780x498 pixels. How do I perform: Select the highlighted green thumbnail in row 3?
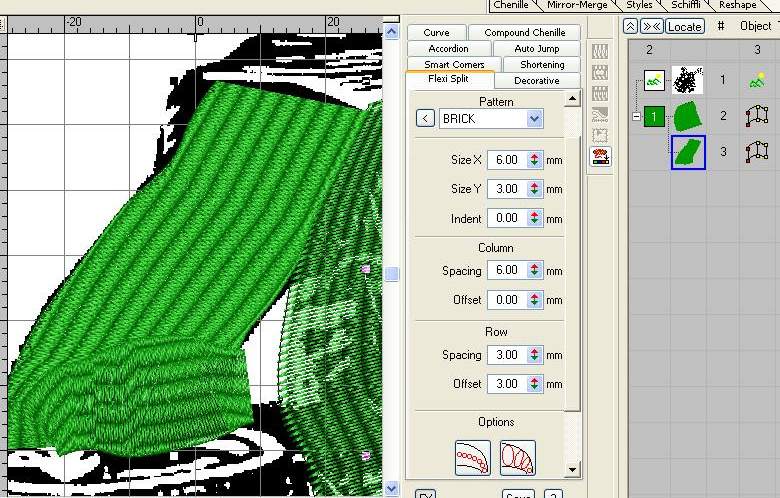pos(688,152)
